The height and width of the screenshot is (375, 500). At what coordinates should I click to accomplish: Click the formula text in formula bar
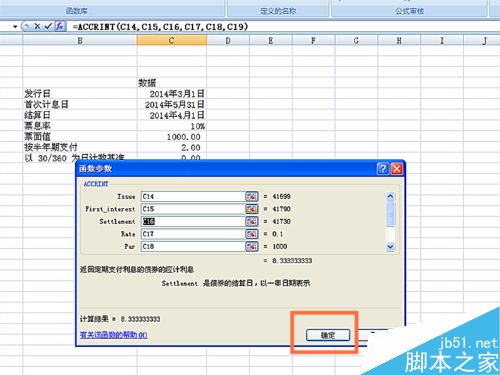tap(160, 27)
